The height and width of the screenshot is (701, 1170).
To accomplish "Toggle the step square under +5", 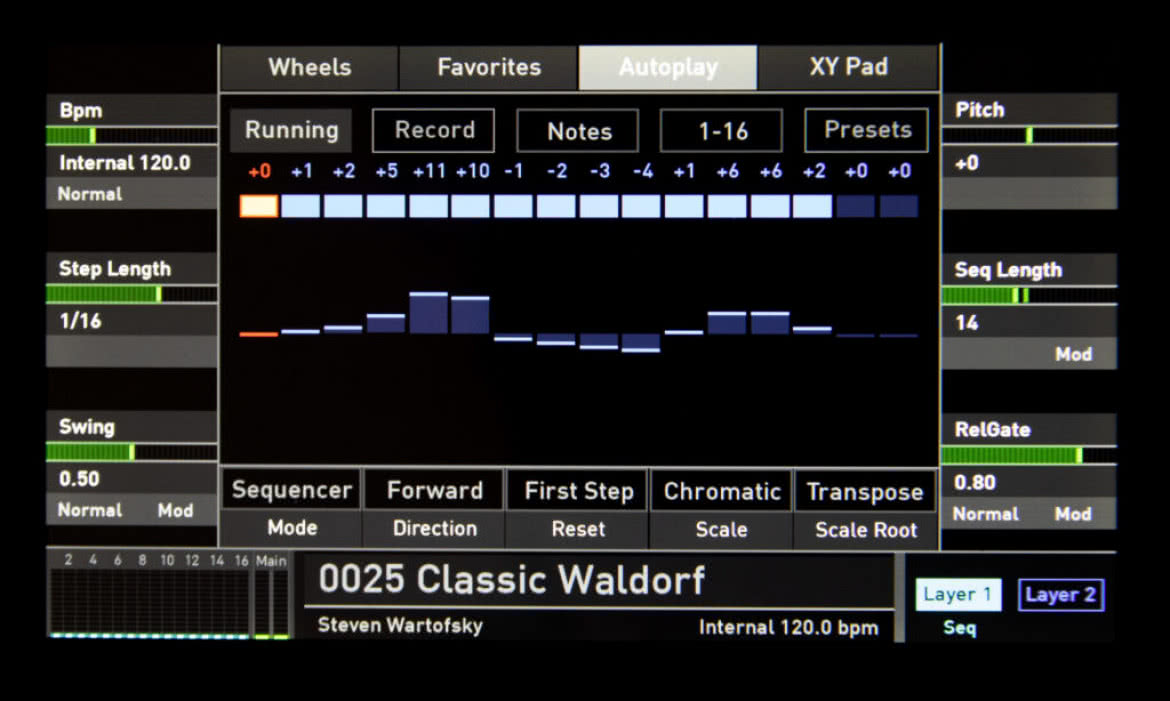I will tap(387, 206).
